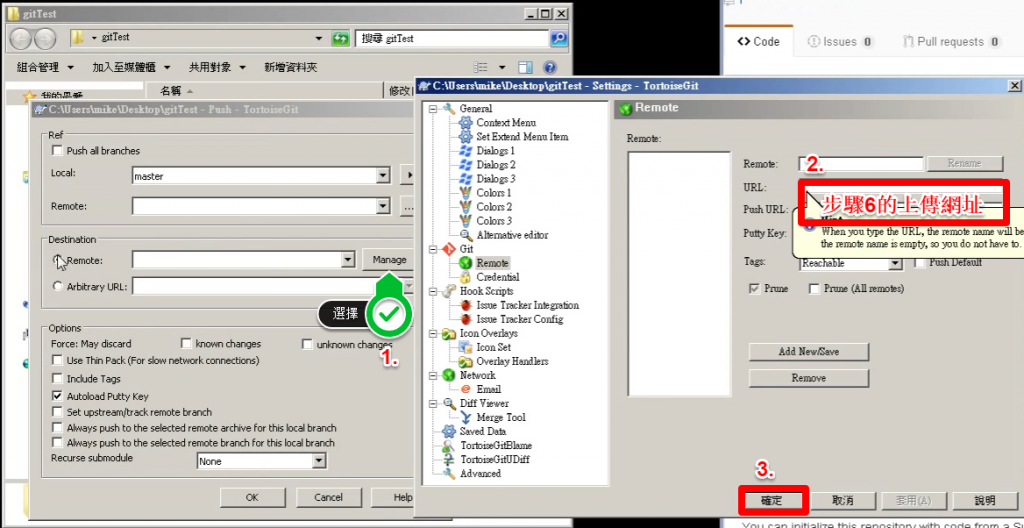
Task: Click the Hook Scripts icon
Action: tap(449, 291)
